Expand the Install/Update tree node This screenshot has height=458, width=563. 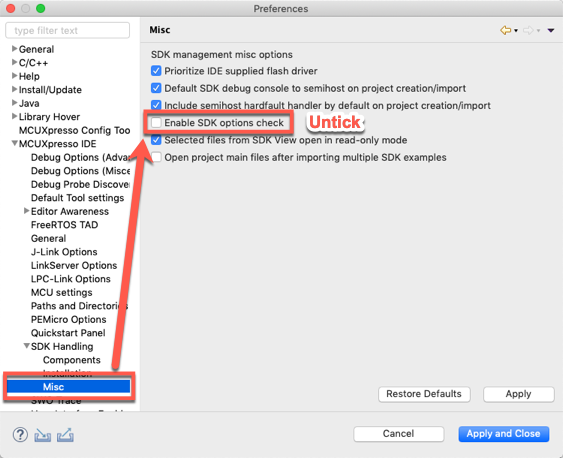pyautogui.click(x=14, y=89)
